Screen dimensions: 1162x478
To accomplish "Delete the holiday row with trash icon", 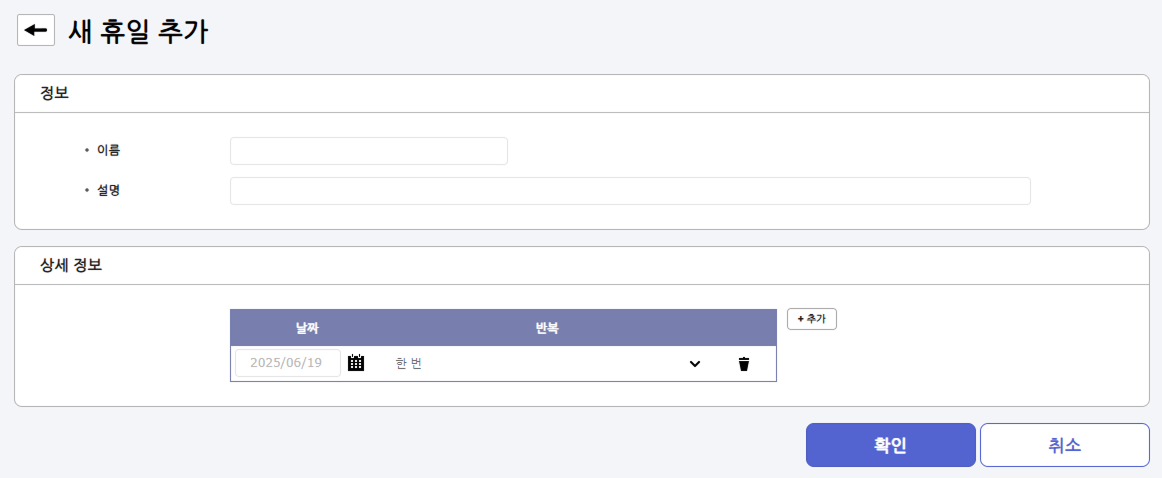I will (x=743, y=364).
